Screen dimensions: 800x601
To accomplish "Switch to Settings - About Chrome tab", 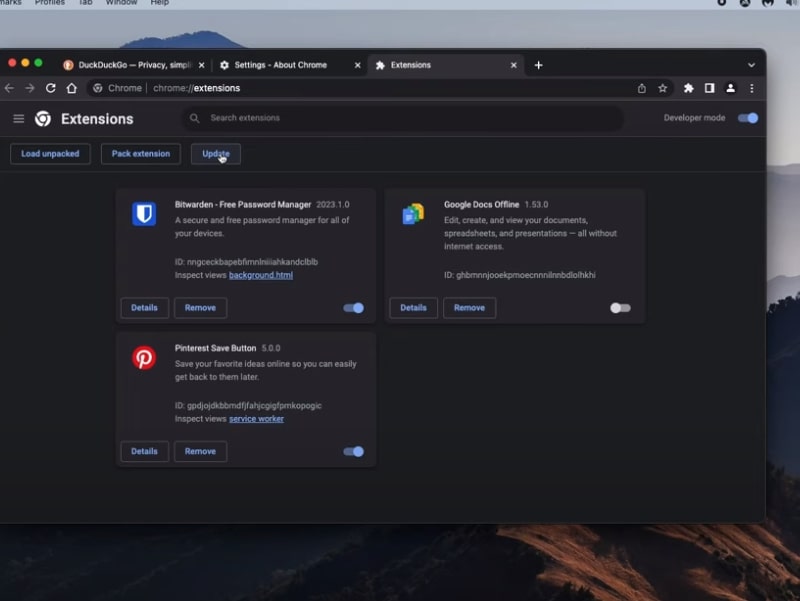I will [x=280, y=65].
